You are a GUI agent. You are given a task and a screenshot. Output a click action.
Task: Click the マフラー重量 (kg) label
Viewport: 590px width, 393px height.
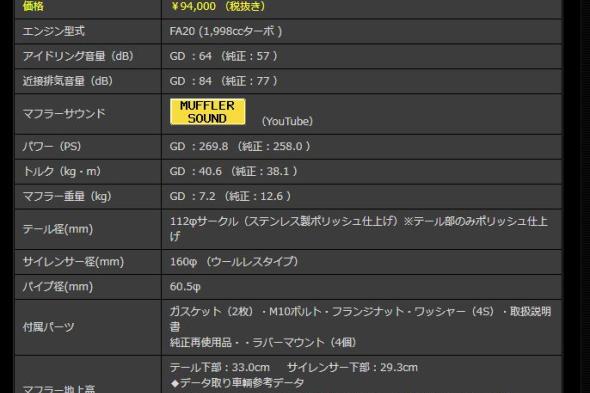[67, 196]
